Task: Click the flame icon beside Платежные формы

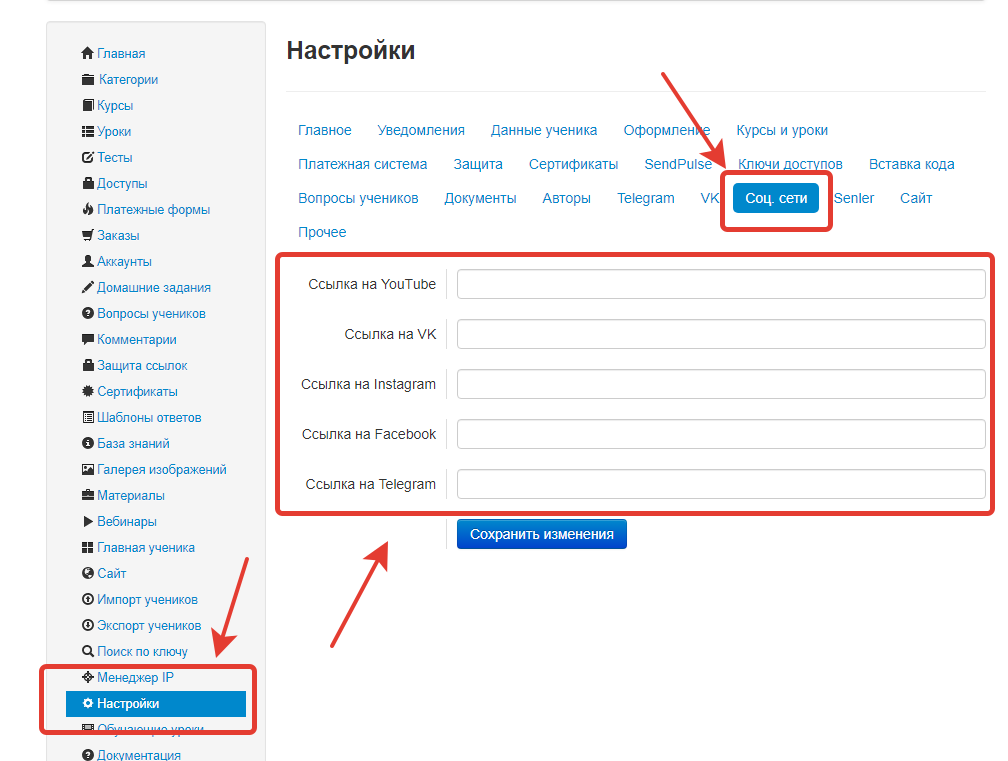Action: [88, 210]
